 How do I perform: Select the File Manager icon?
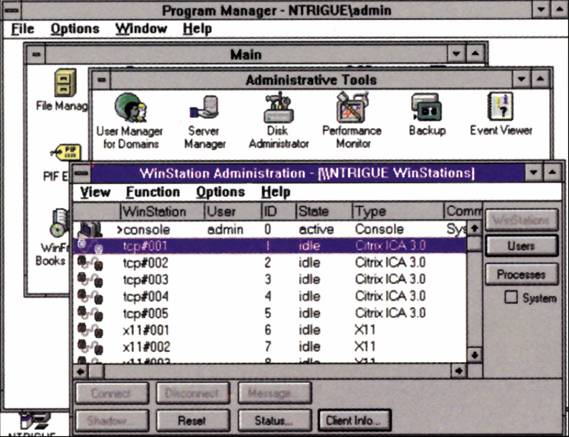point(65,83)
